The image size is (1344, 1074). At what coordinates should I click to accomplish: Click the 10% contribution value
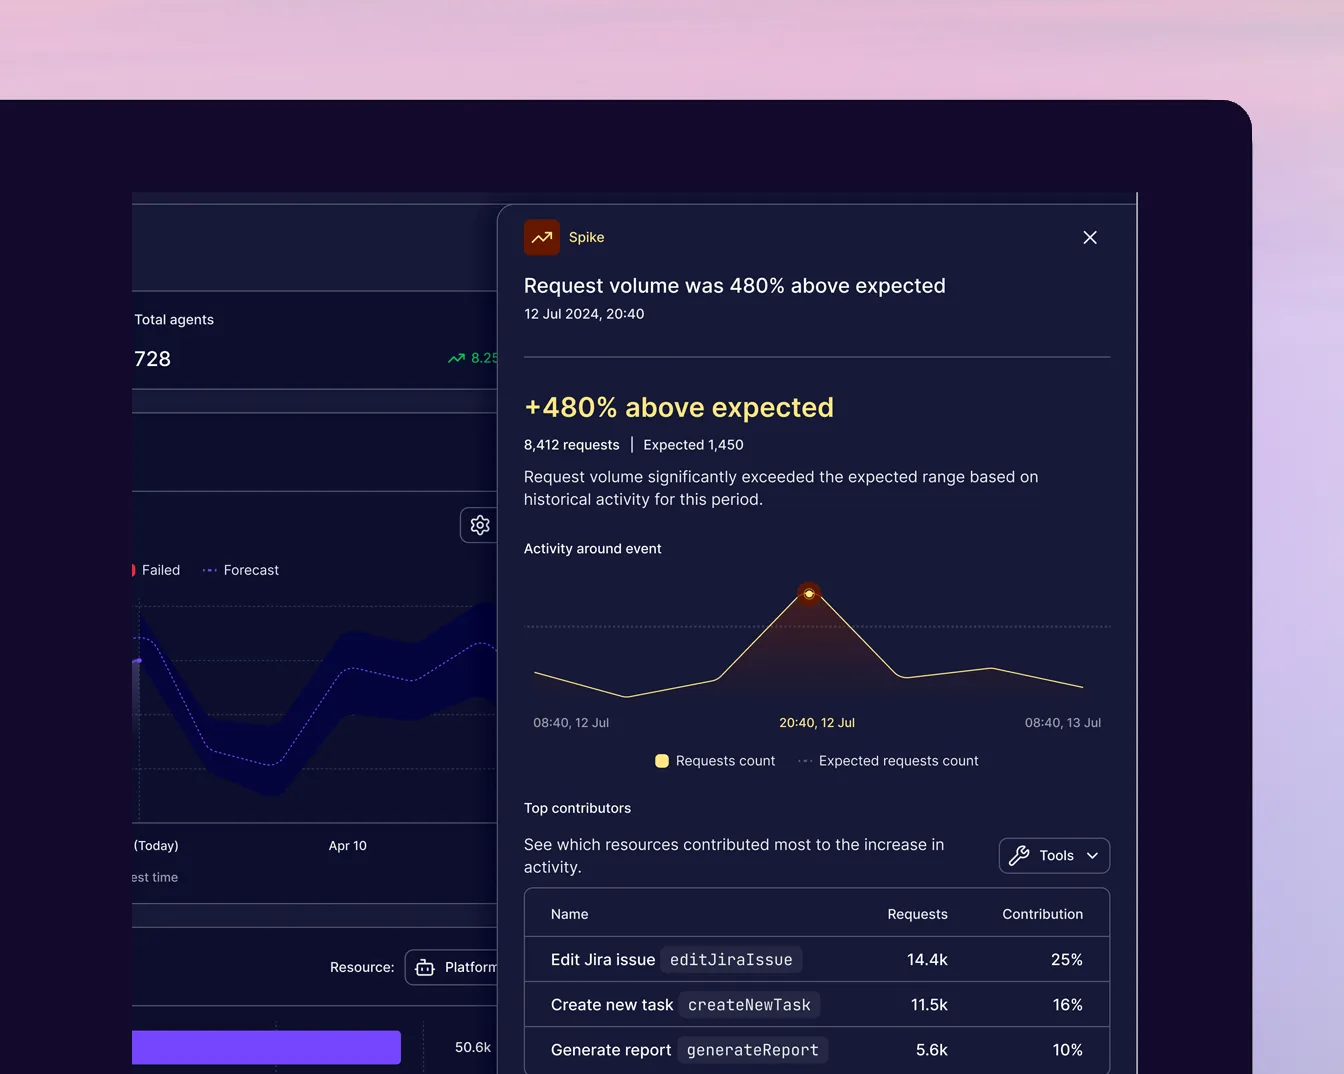1067,1050
